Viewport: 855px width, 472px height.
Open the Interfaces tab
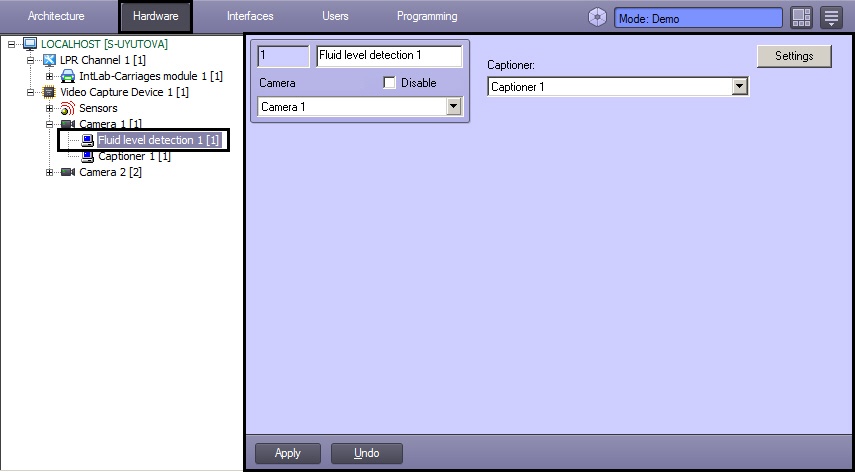click(x=250, y=16)
